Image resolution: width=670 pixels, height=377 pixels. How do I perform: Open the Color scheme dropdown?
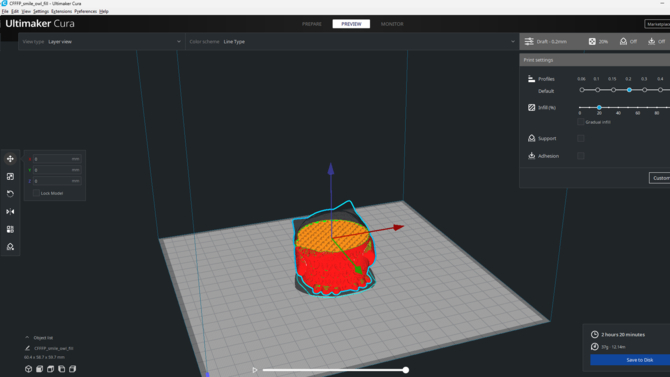352,41
